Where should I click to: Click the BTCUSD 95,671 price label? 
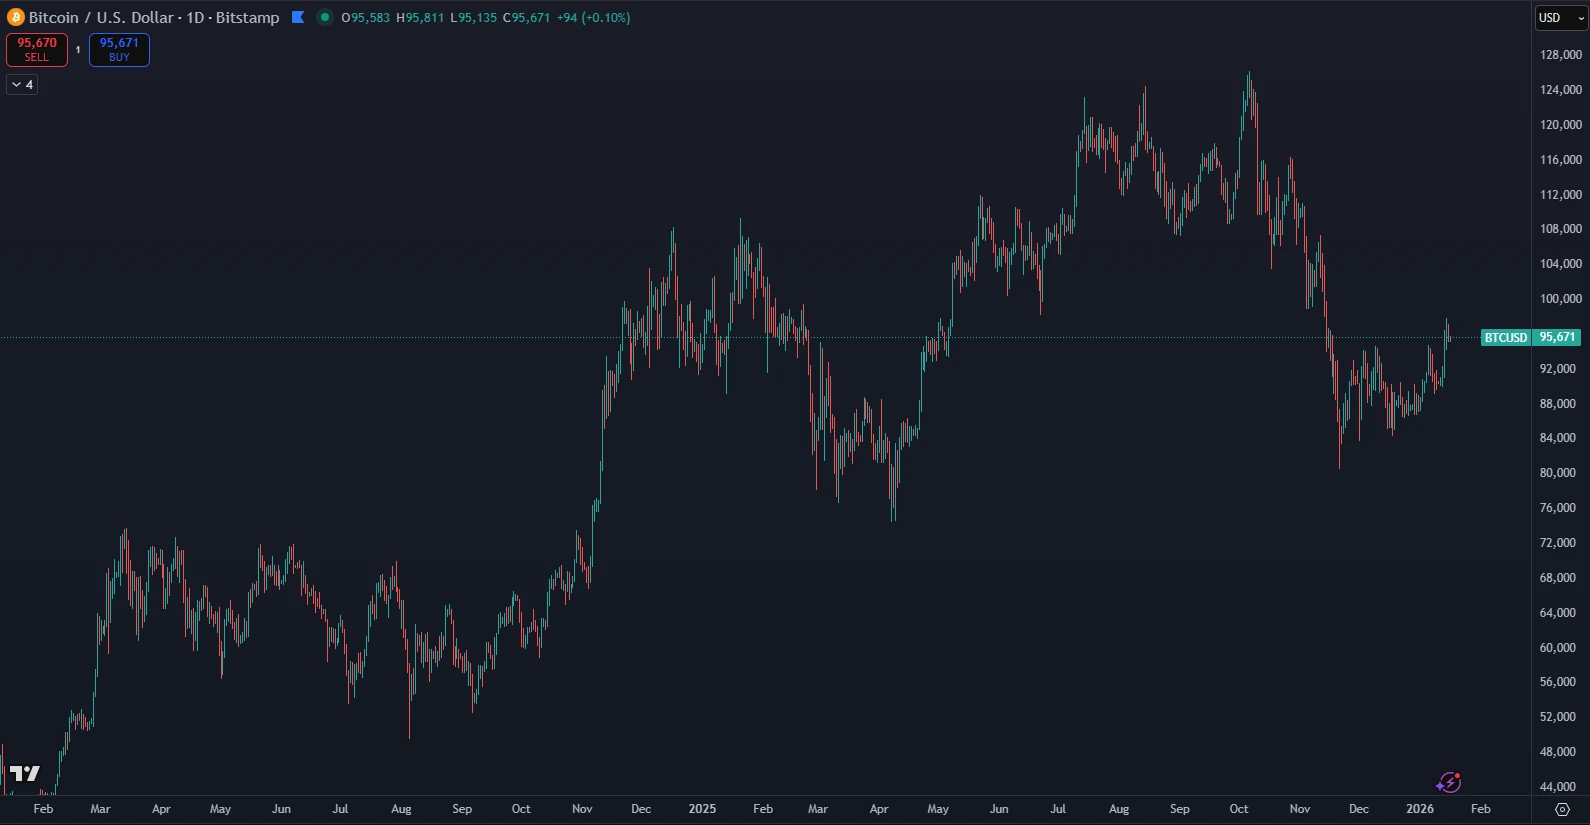[1530, 338]
